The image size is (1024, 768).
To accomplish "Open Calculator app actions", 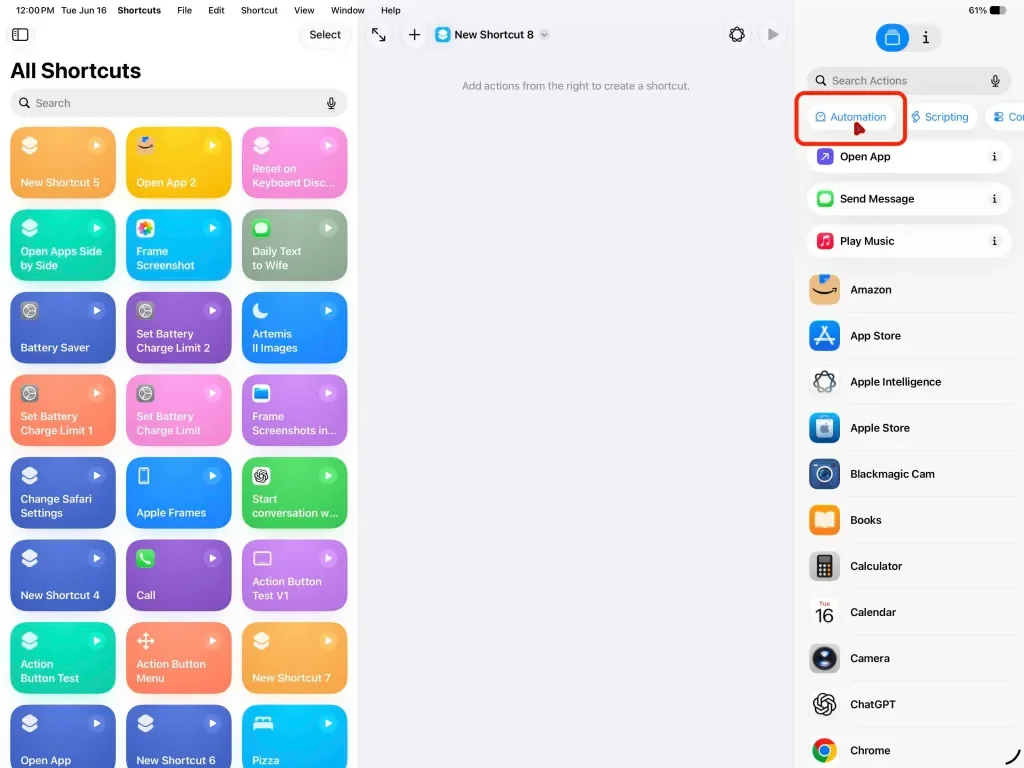I will 912,566.
